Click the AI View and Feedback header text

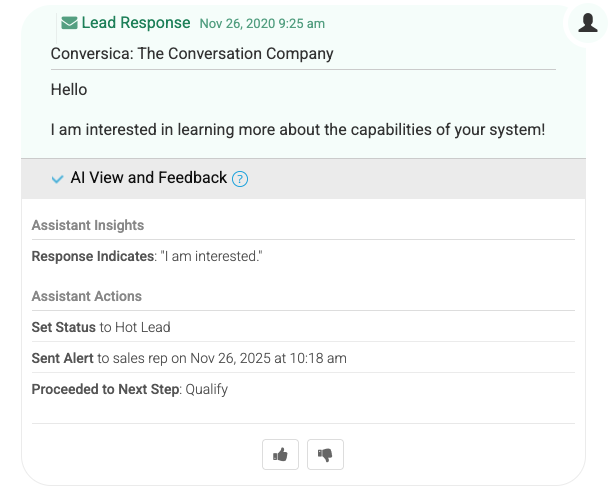(x=148, y=178)
